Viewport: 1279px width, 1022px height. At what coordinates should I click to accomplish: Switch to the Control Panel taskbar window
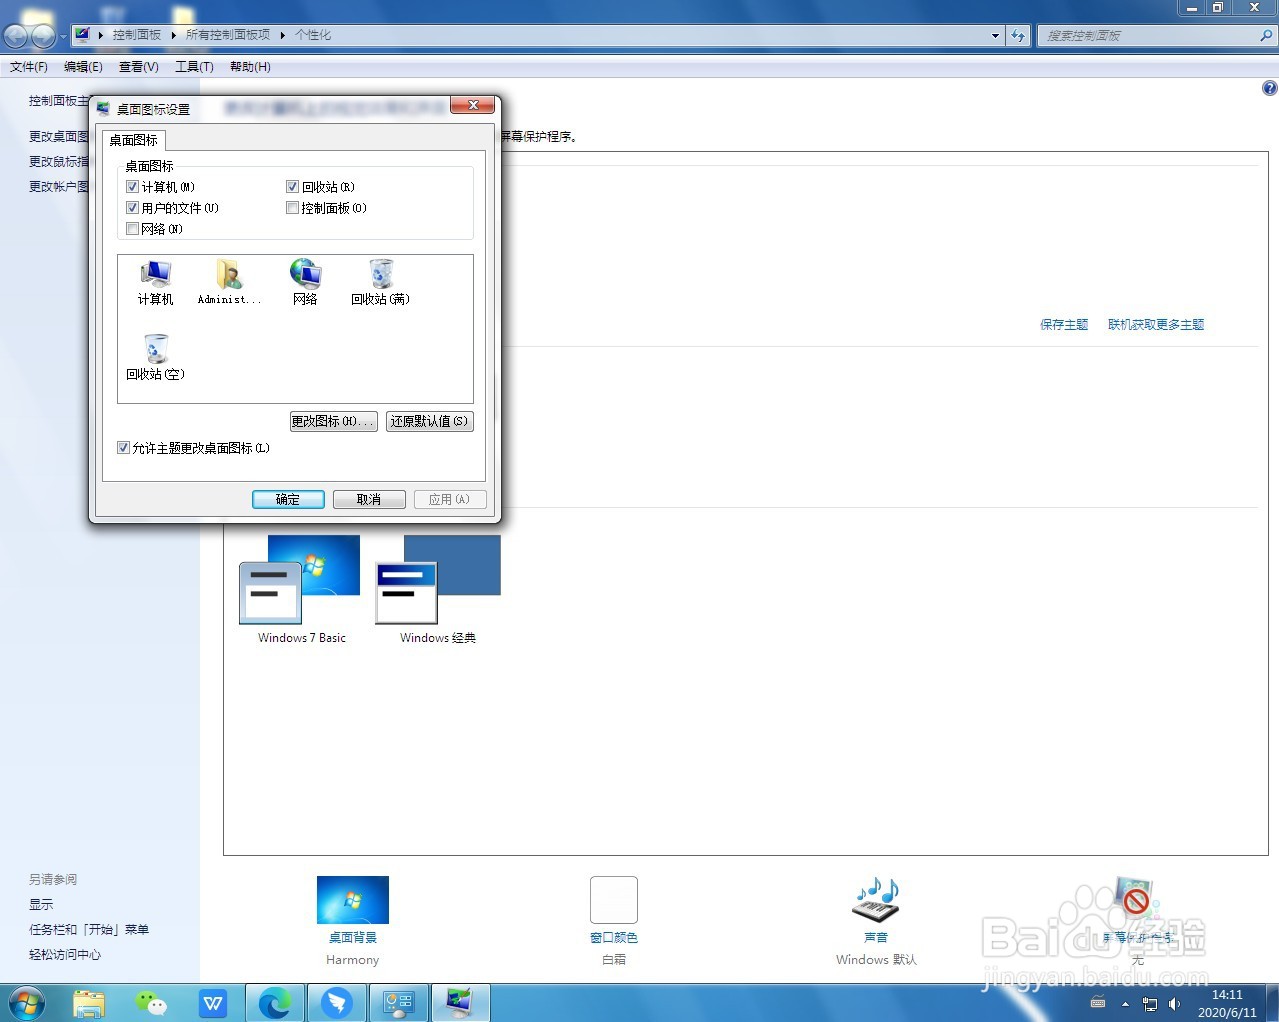tap(399, 1003)
